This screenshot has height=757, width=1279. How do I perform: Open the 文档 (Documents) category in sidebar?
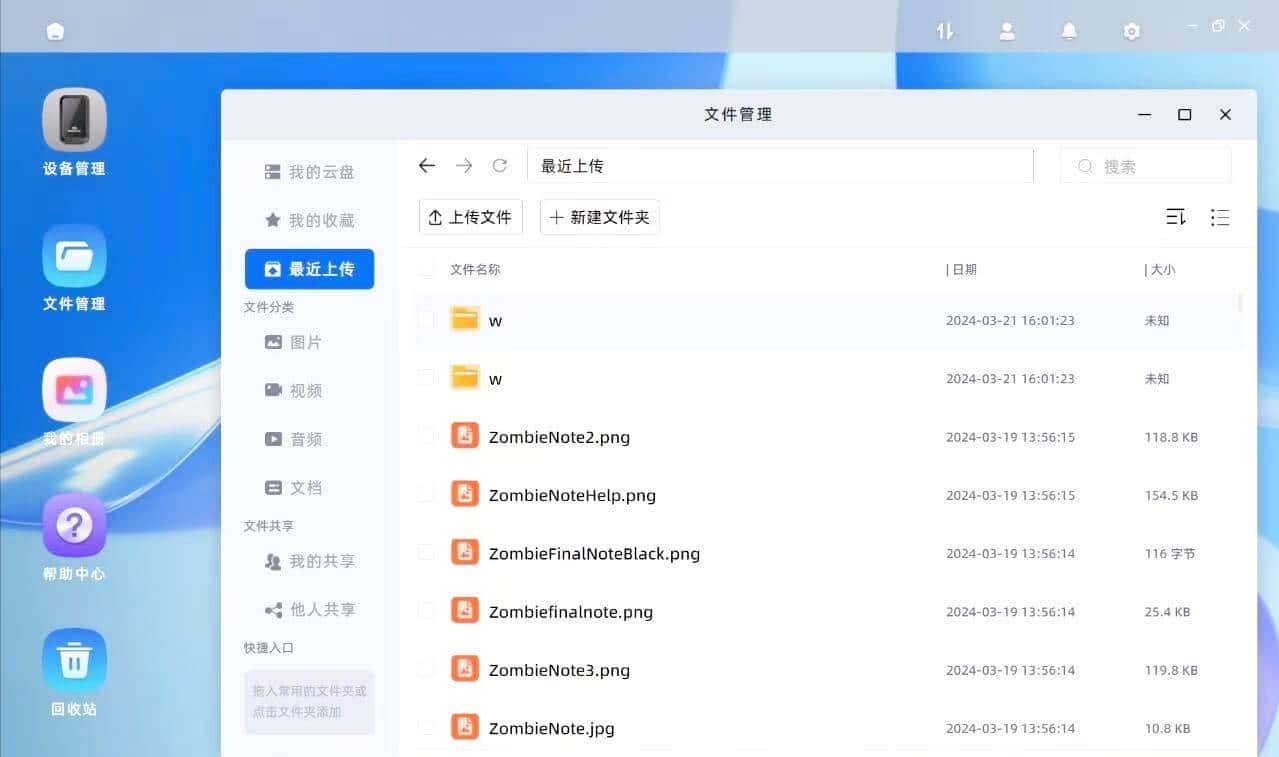coord(303,487)
